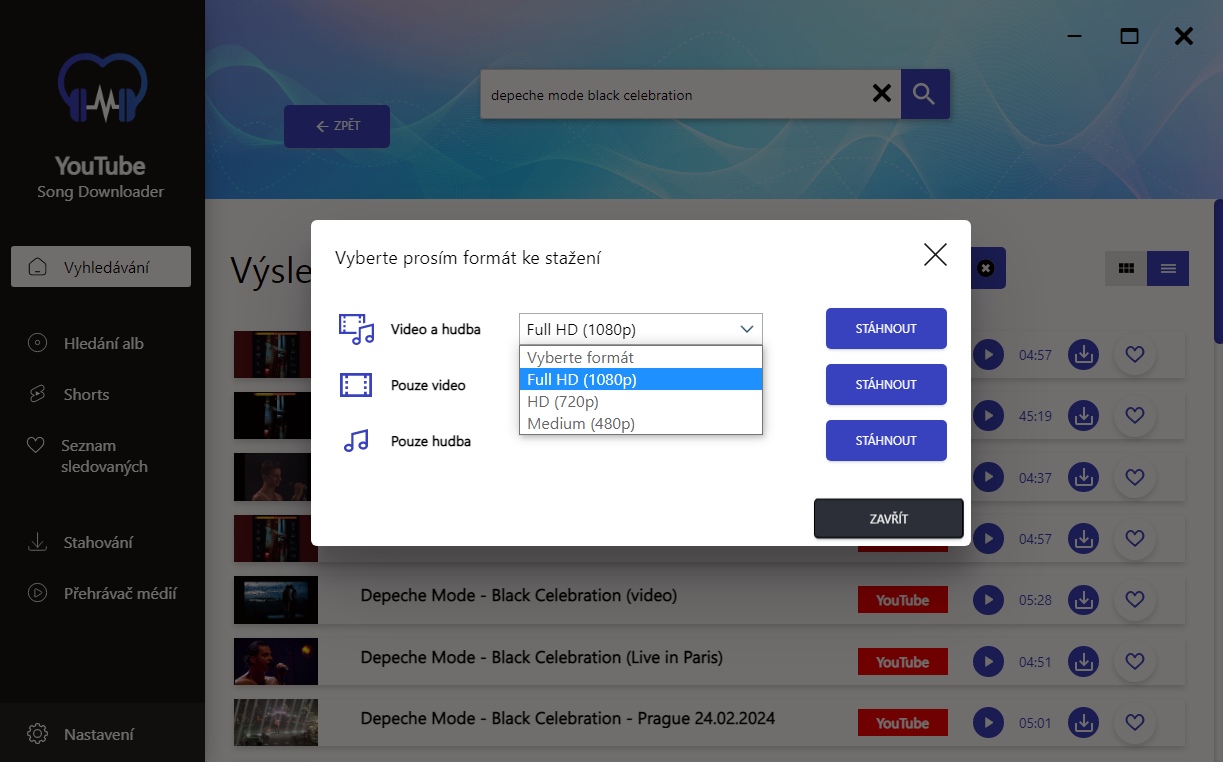Click the Zavřít button

point(888,519)
